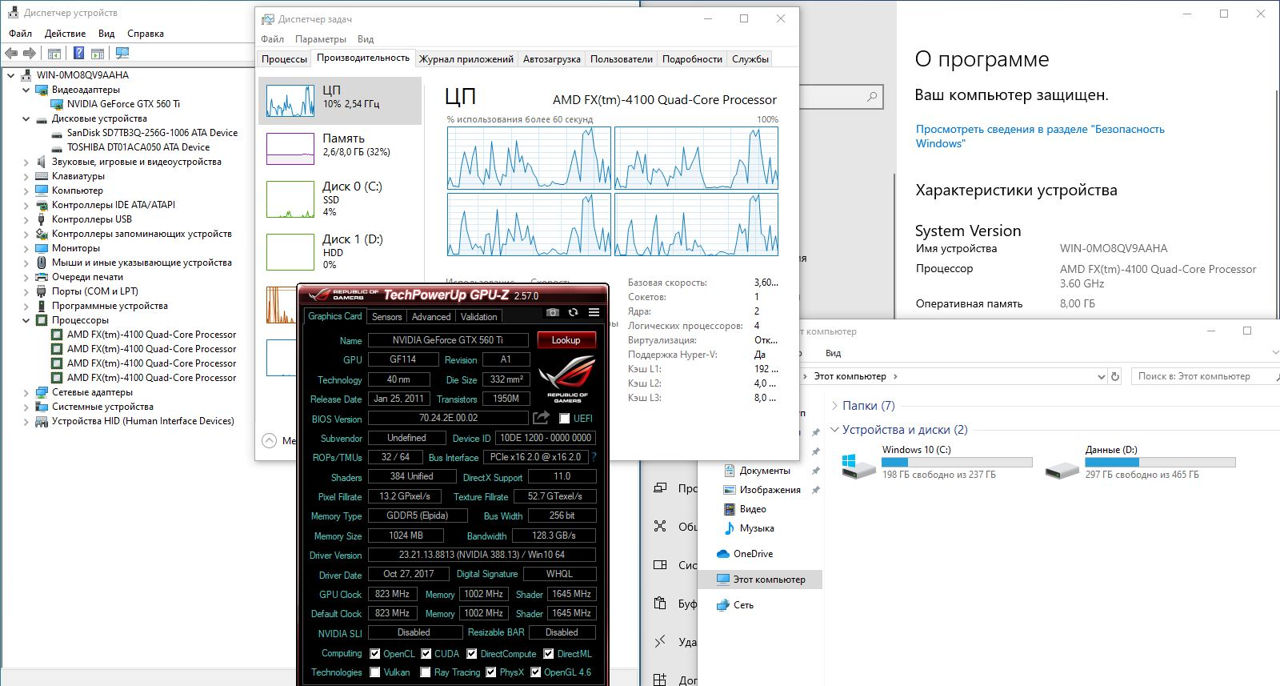Click the scan for hardware changes monitor icon
This screenshot has height=686, width=1280.
[x=122, y=53]
